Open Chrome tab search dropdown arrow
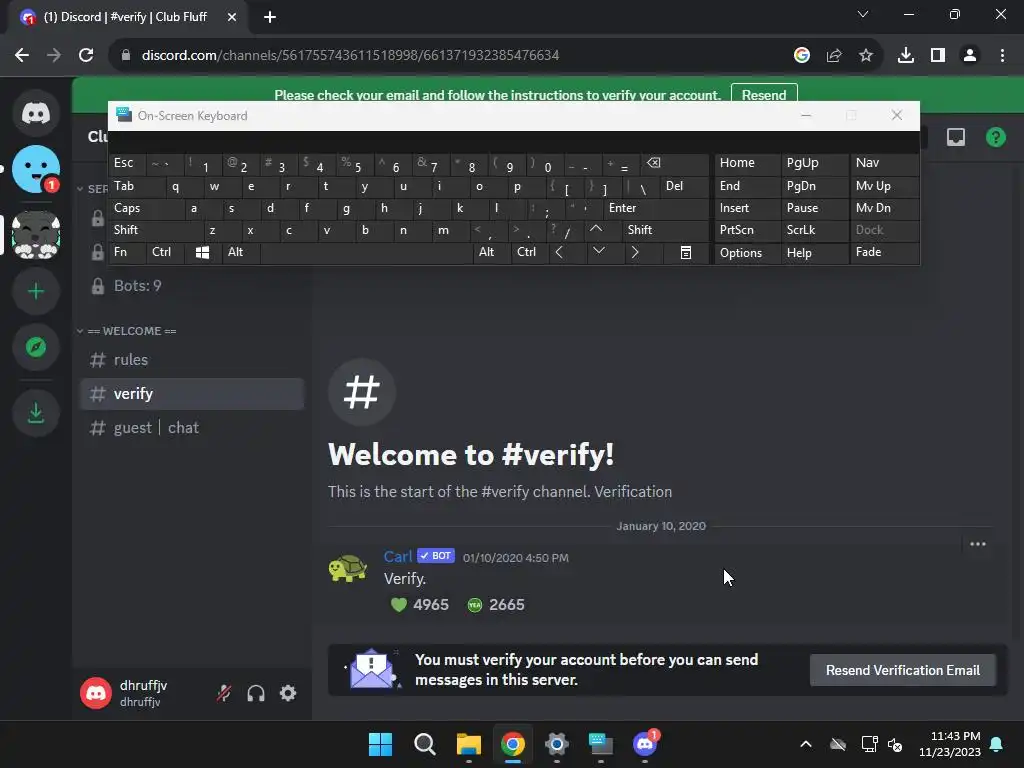 pyautogui.click(x=863, y=15)
